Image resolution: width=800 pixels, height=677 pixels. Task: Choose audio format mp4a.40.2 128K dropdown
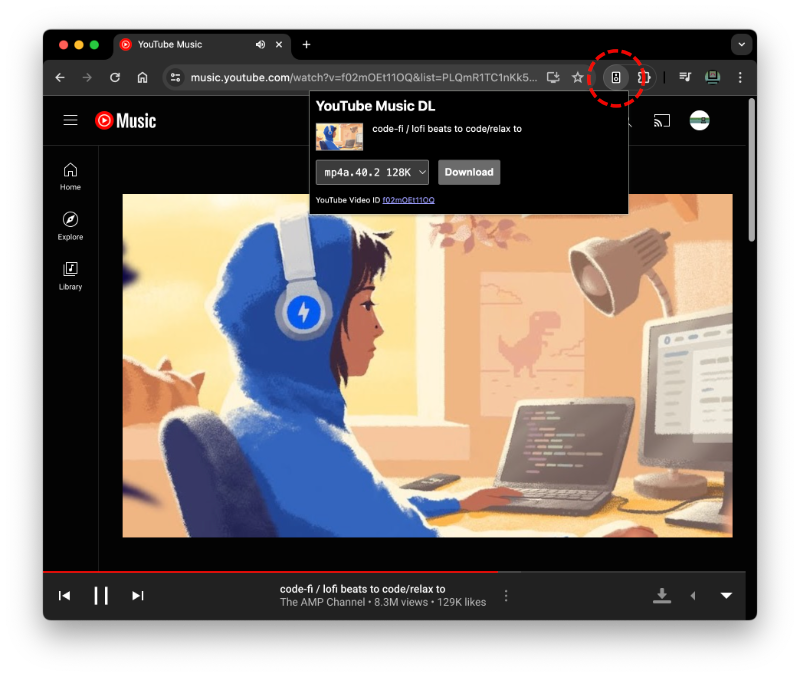click(372, 172)
